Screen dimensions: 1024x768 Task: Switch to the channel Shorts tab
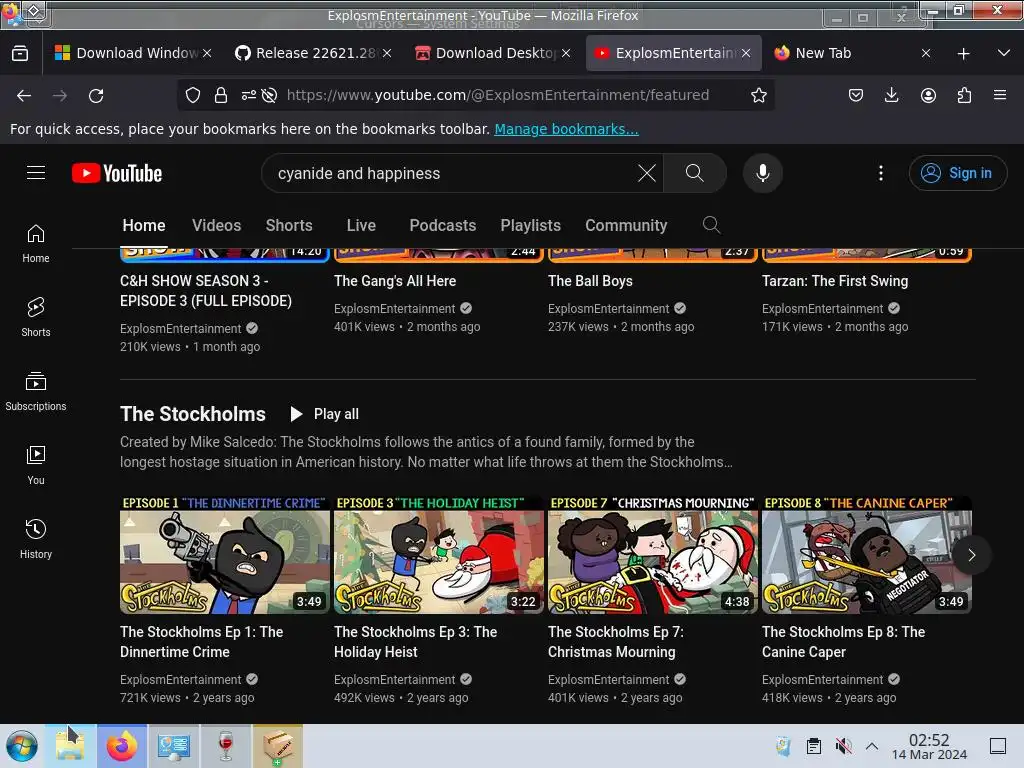tap(289, 225)
